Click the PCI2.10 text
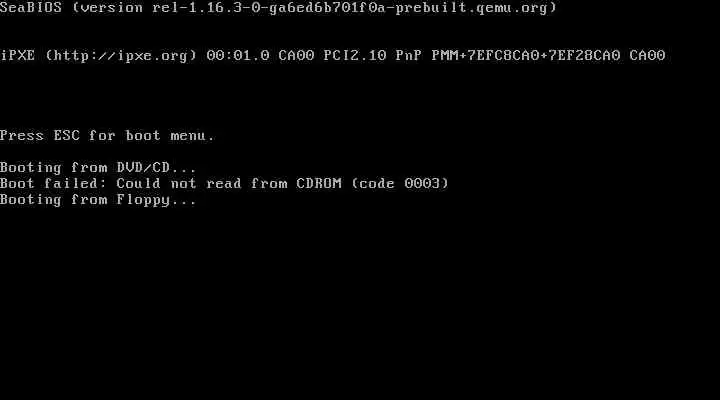Viewport: 720px width, 400px height. point(355,56)
